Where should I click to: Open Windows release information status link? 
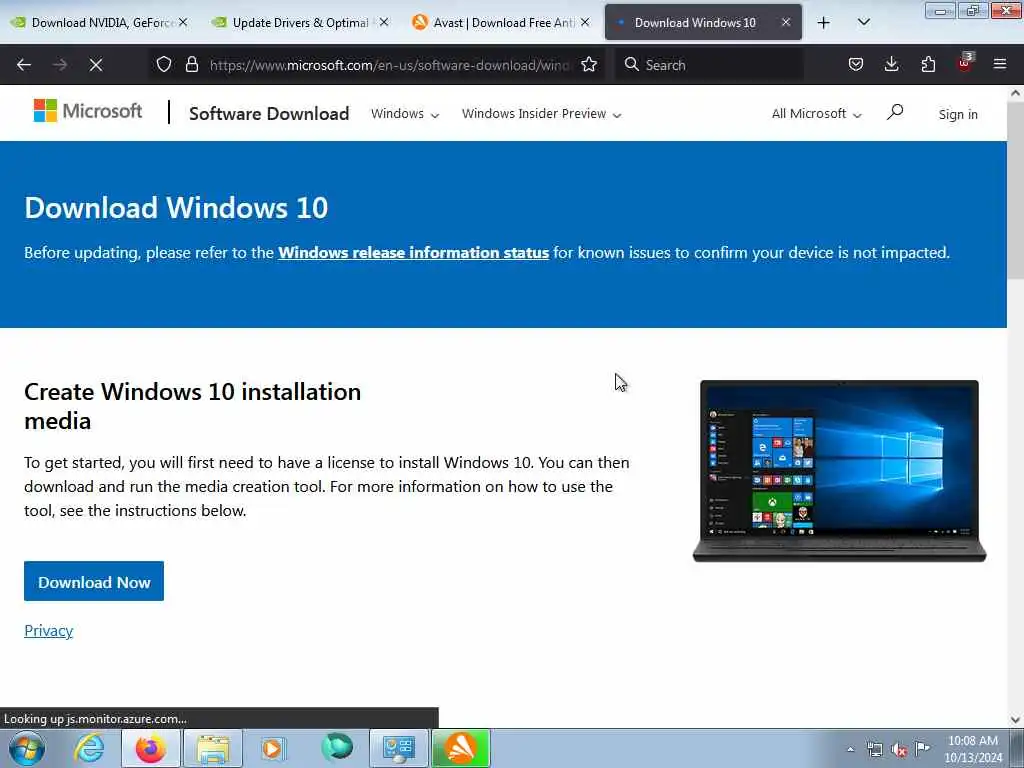pos(413,253)
